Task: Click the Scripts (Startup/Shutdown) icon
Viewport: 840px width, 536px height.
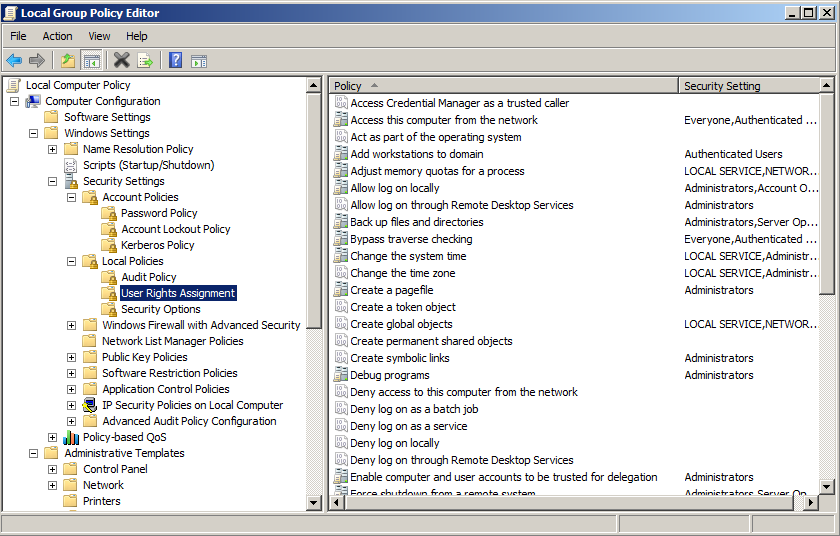Action: pos(71,165)
